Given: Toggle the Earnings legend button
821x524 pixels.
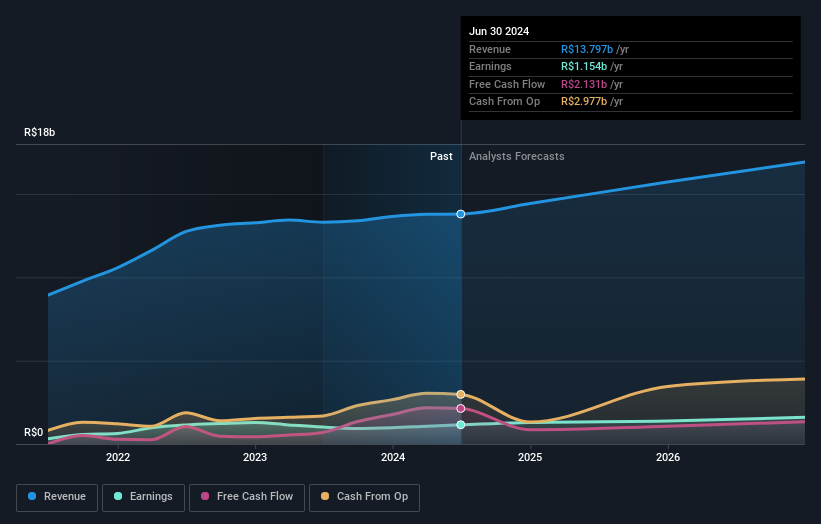Looking at the screenshot, I should pos(143,497).
